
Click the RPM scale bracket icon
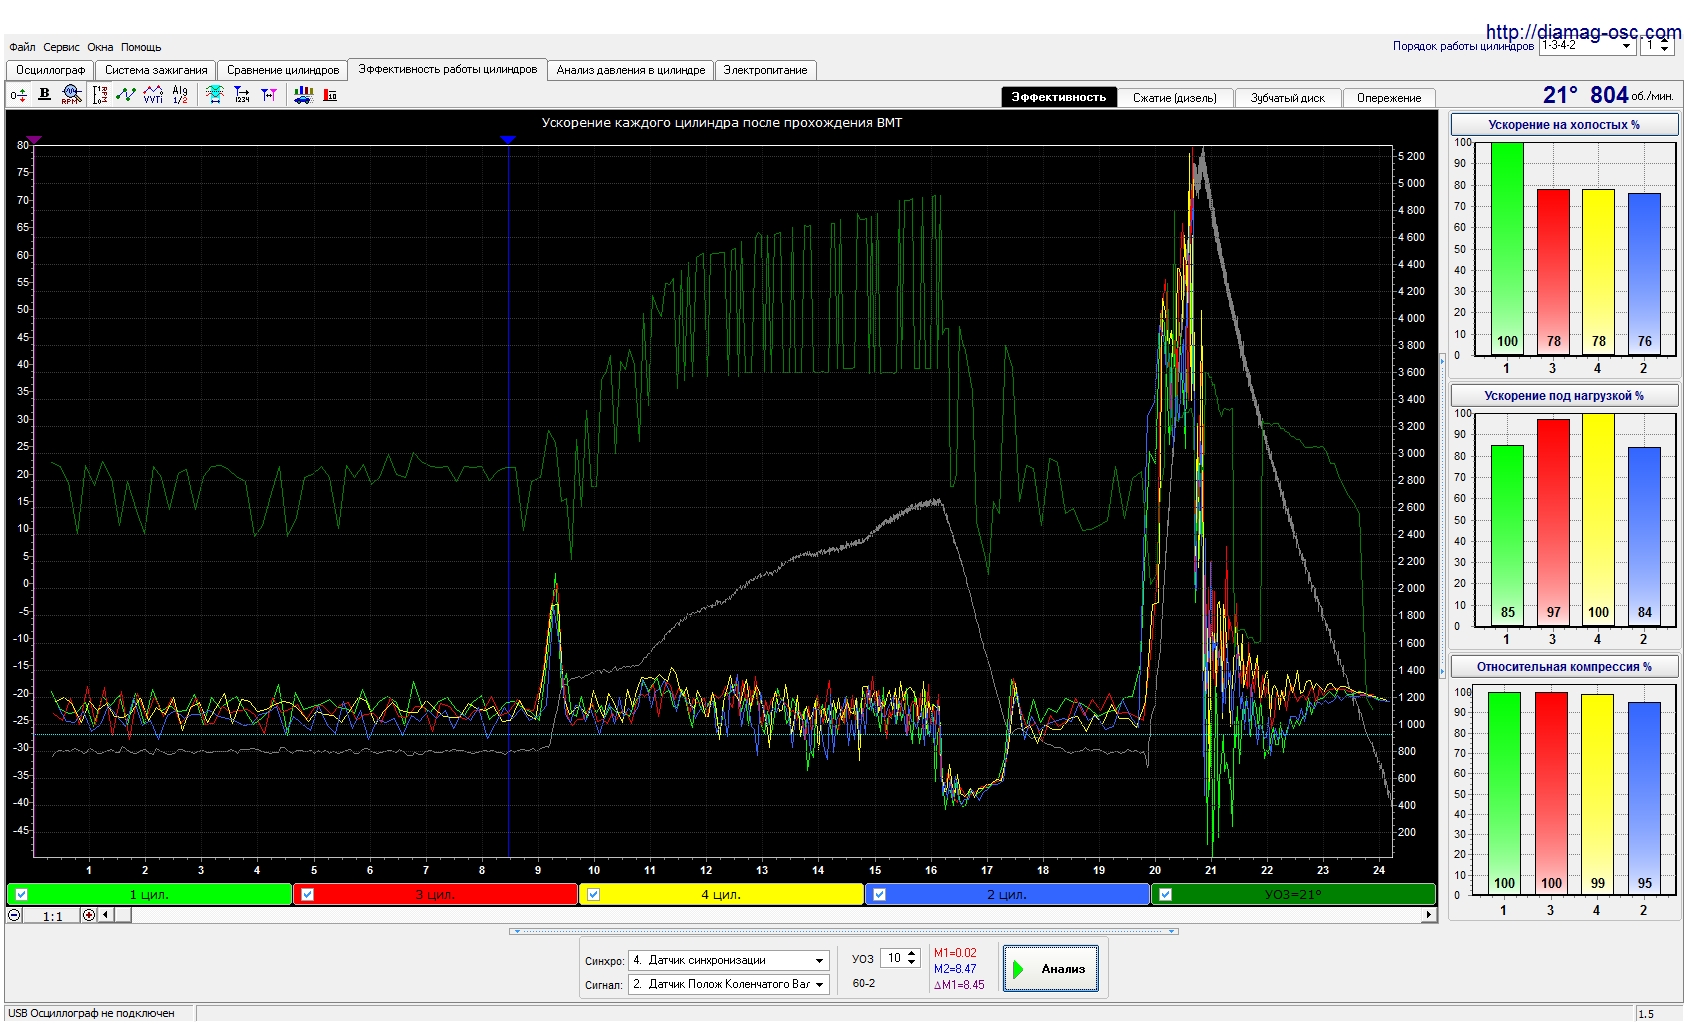pos(99,95)
